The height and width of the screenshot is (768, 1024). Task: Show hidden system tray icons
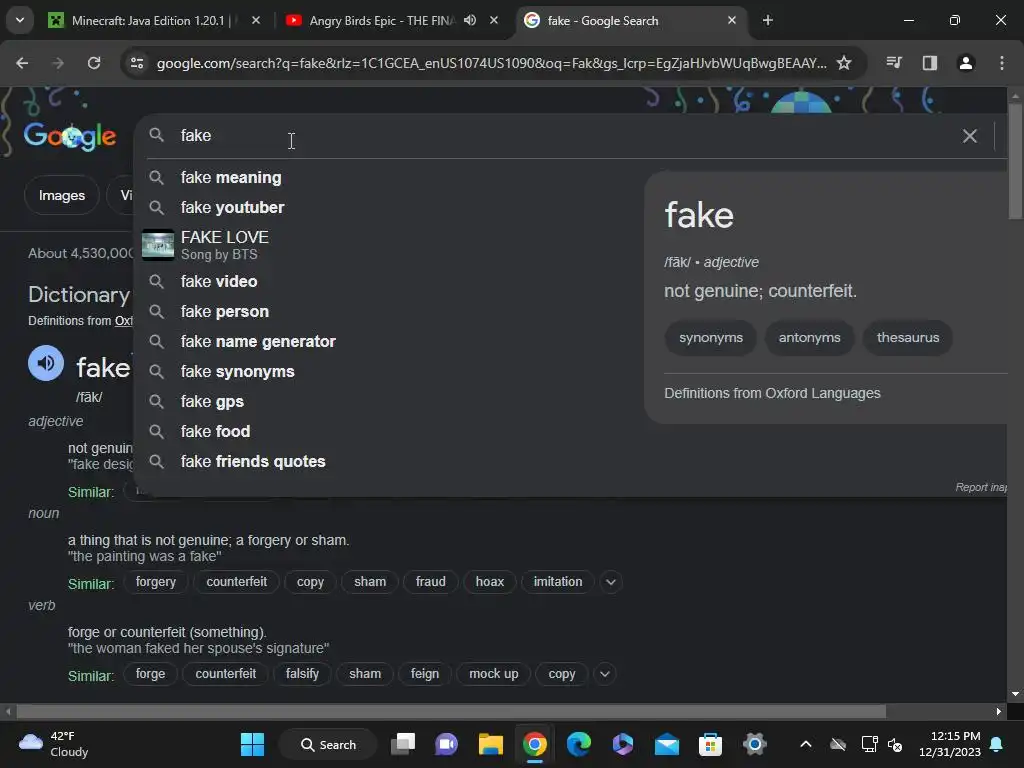pos(806,744)
